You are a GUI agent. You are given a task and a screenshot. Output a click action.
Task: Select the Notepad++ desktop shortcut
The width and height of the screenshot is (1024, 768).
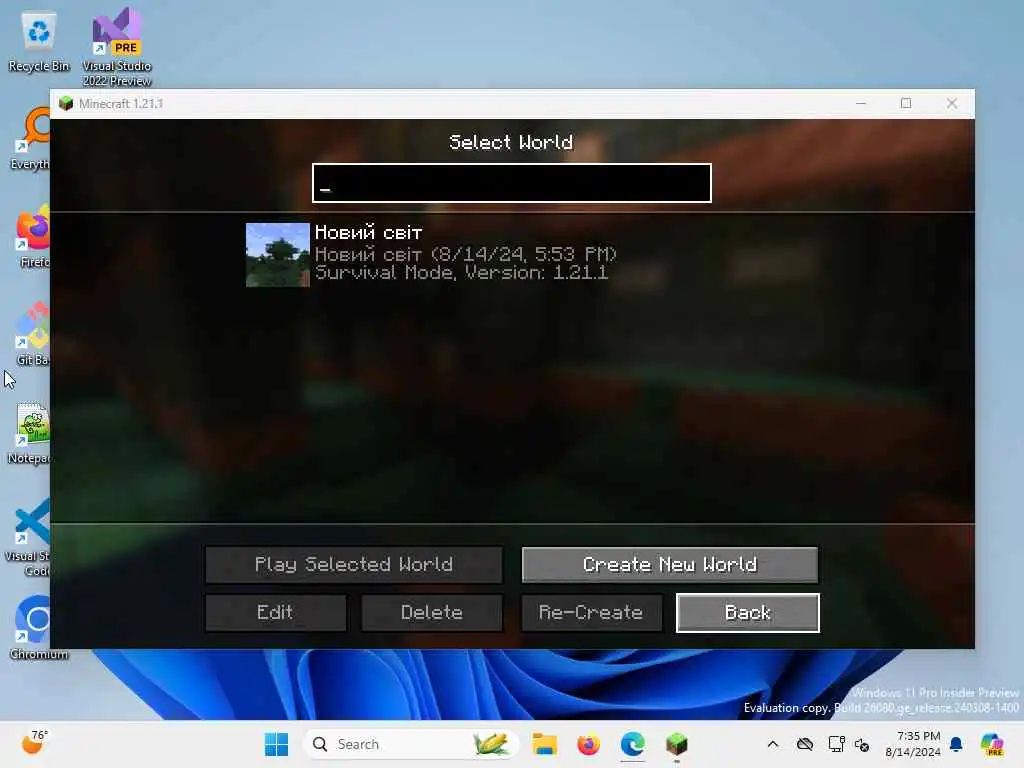tap(30, 434)
